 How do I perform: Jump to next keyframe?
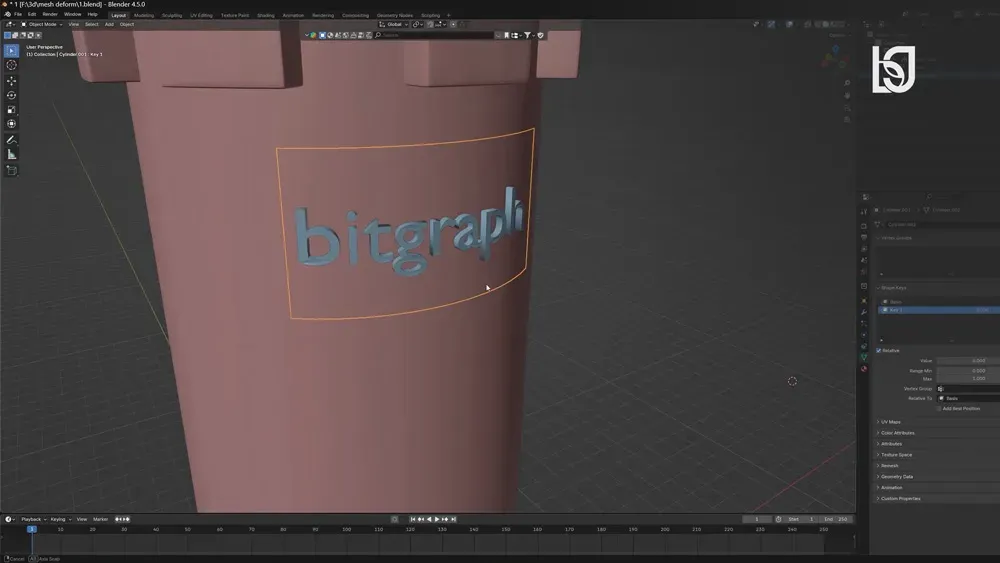pyautogui.click(x=445, y=519)
